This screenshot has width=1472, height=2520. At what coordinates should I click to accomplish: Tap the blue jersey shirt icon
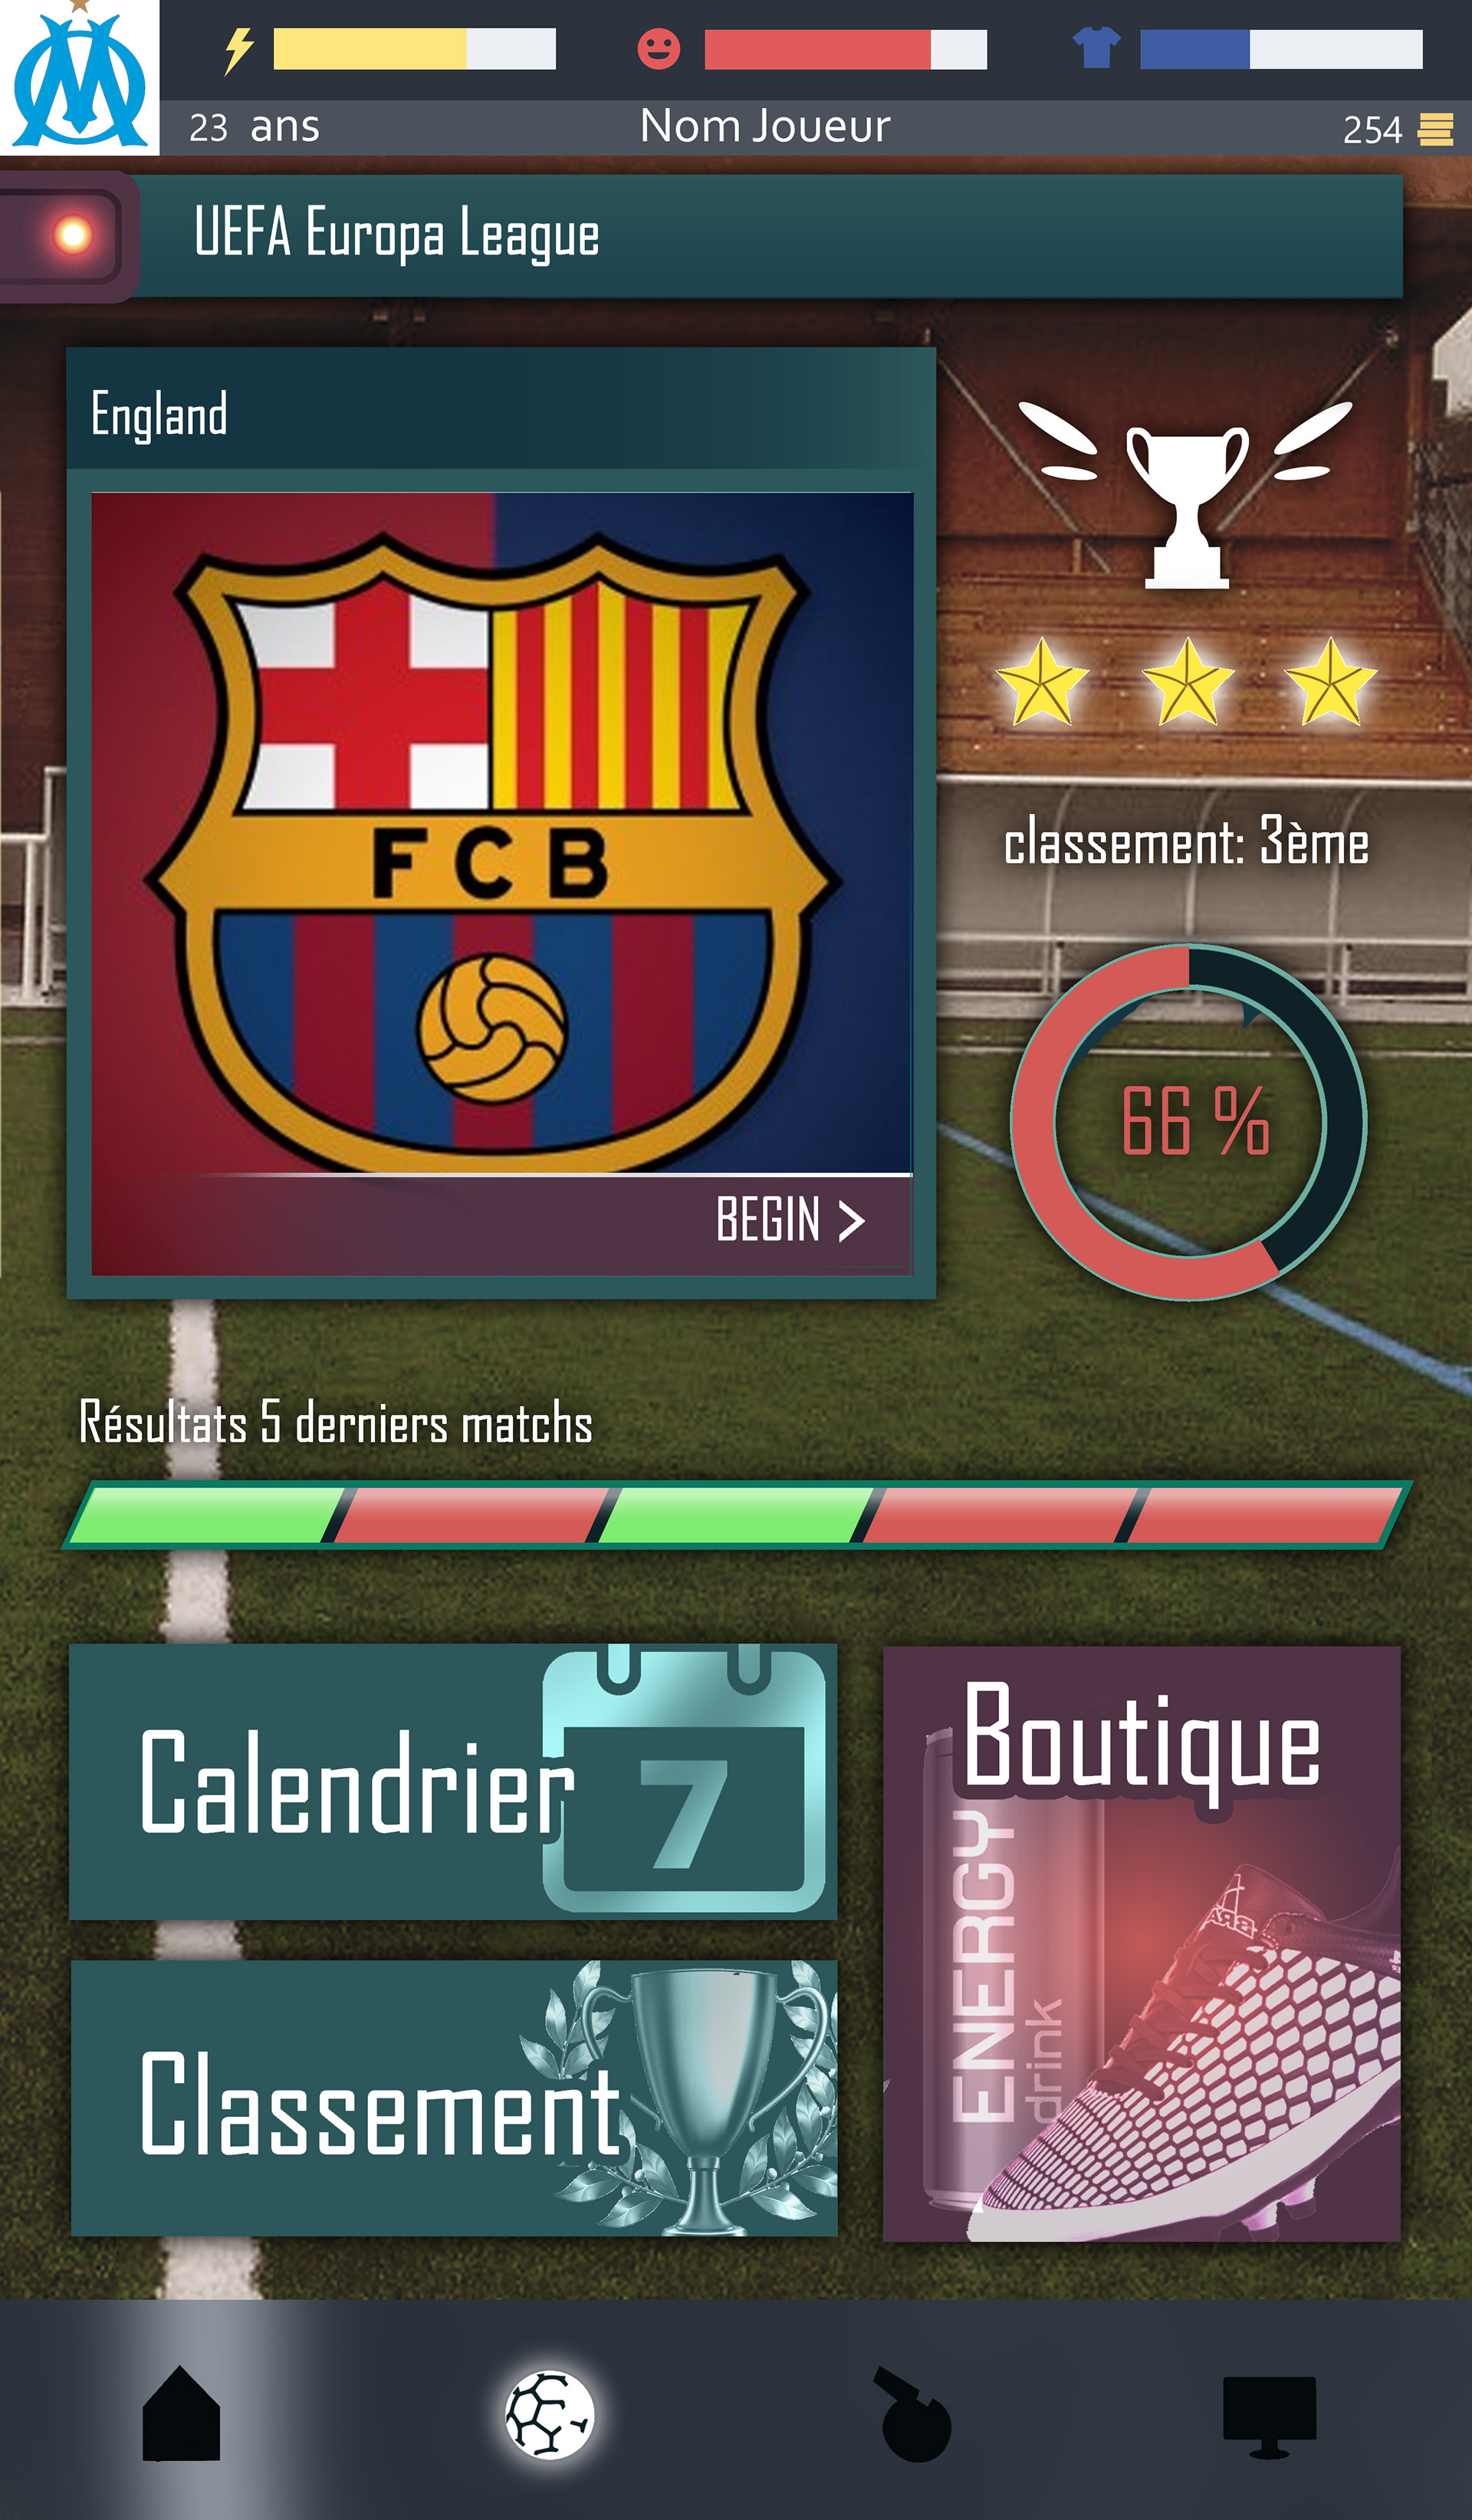[1096, 47]
